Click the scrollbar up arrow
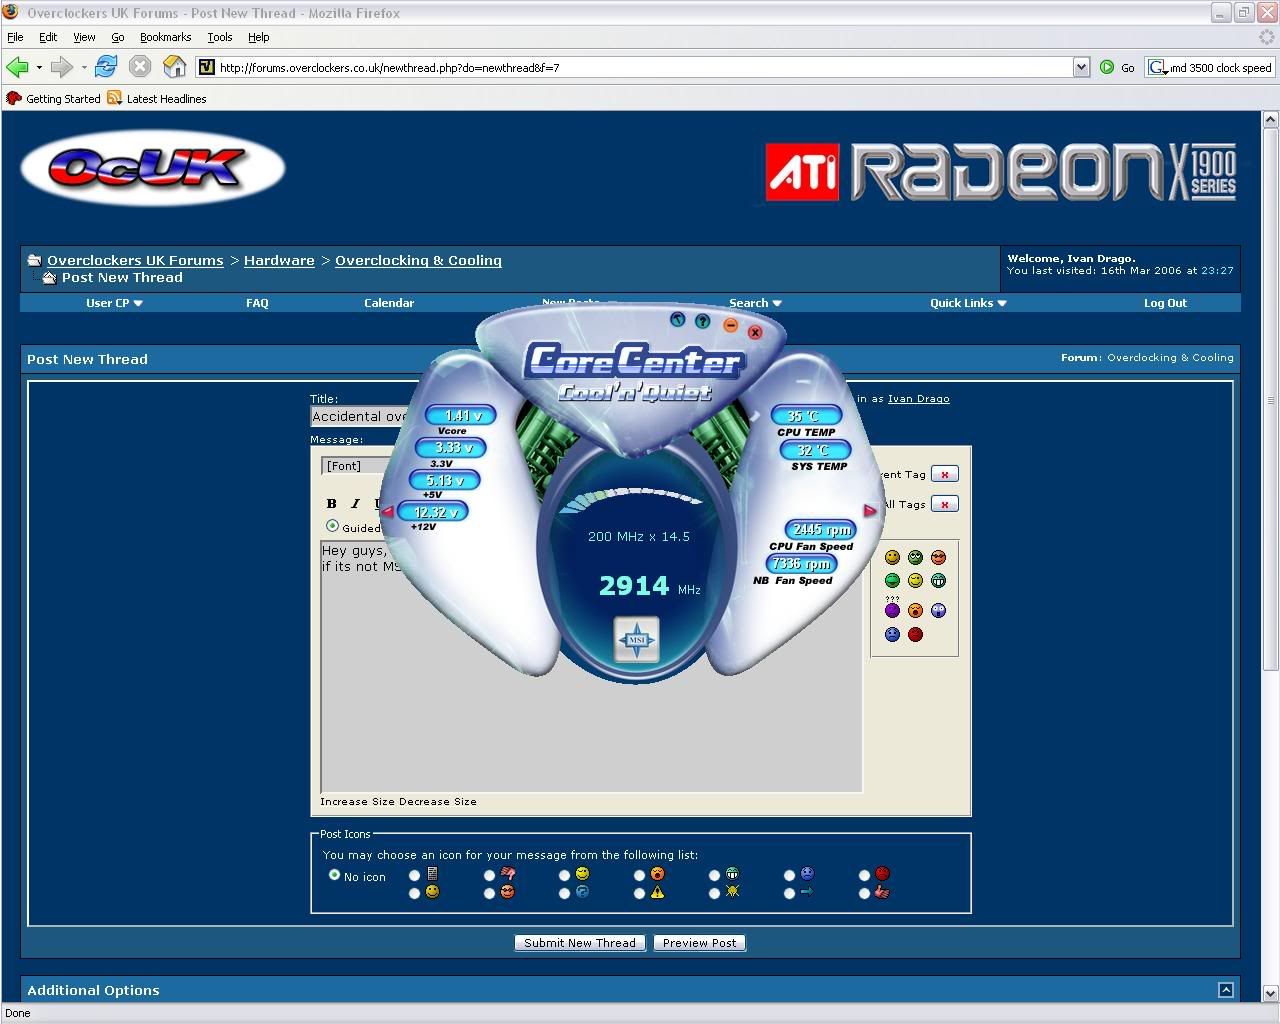The image size is (1280, 1024). coord(1270,119)
